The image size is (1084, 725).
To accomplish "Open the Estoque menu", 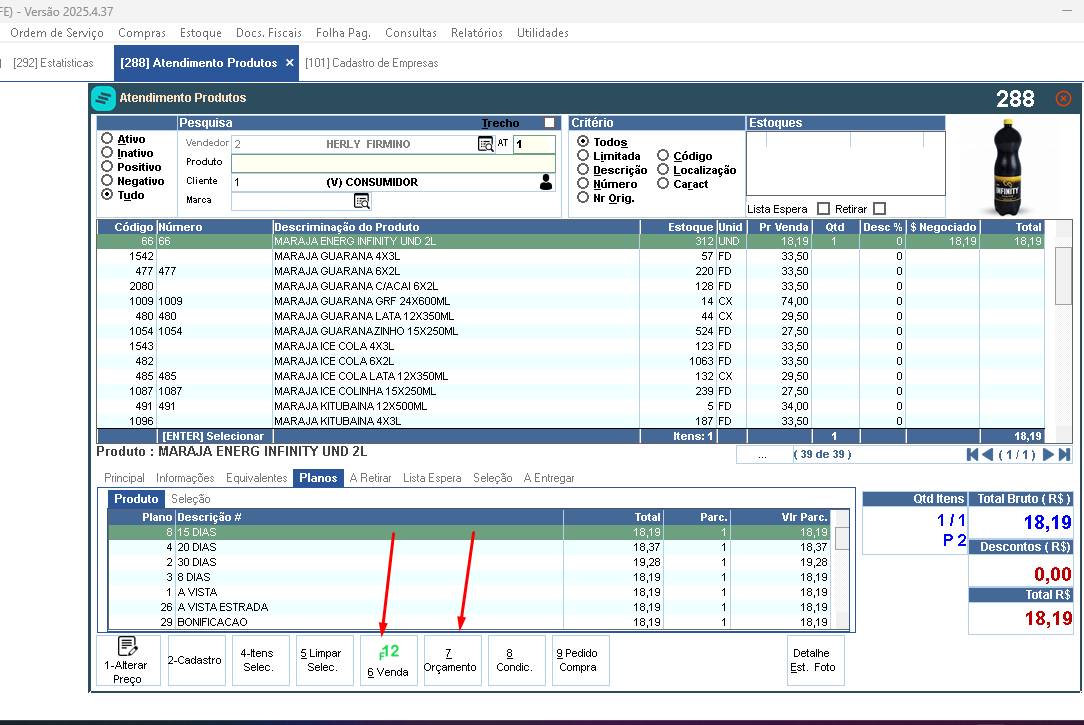I will point(200,32).
